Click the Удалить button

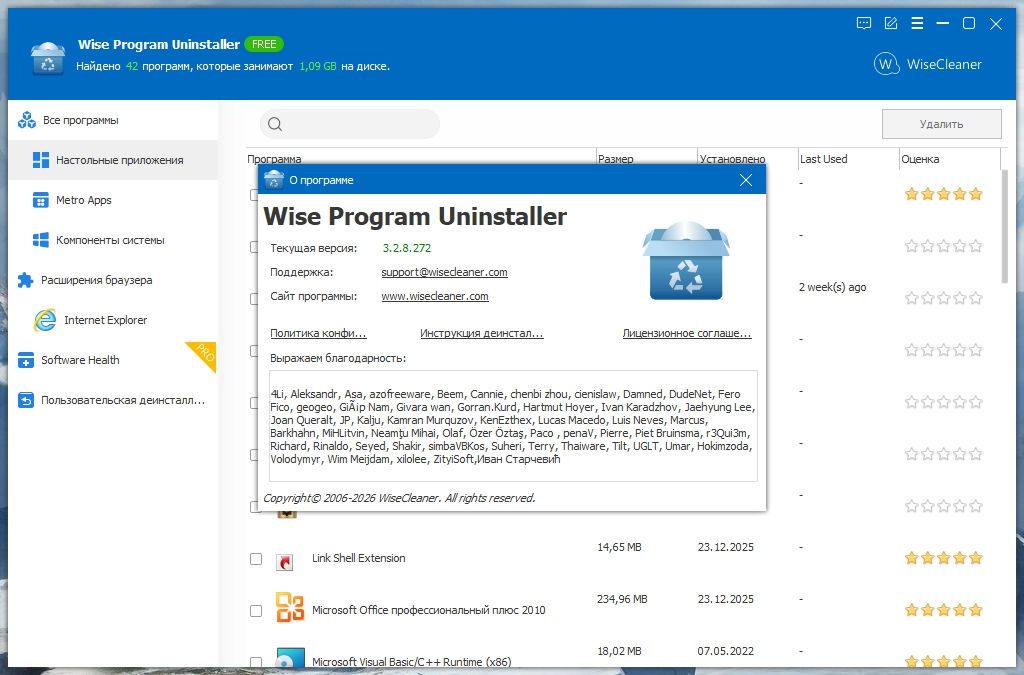(941, 124)
